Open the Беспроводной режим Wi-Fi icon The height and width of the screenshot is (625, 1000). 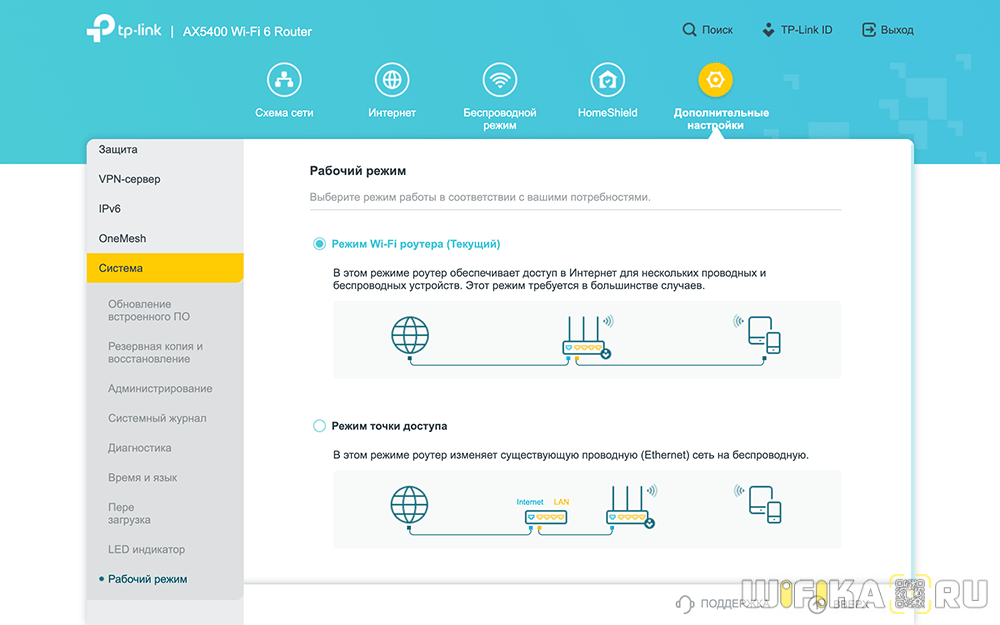[x=499, y=80]
